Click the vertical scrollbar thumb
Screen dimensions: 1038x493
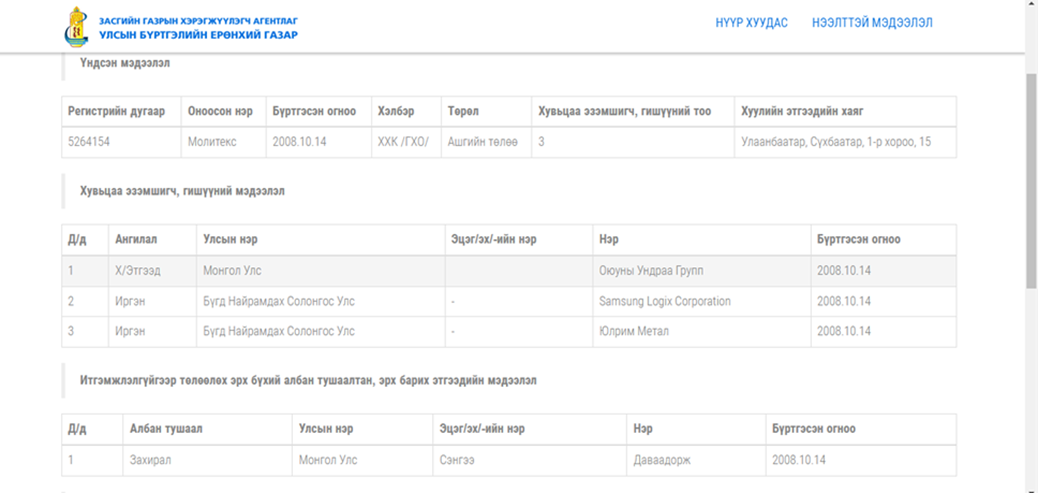[x=1031, y=181]
